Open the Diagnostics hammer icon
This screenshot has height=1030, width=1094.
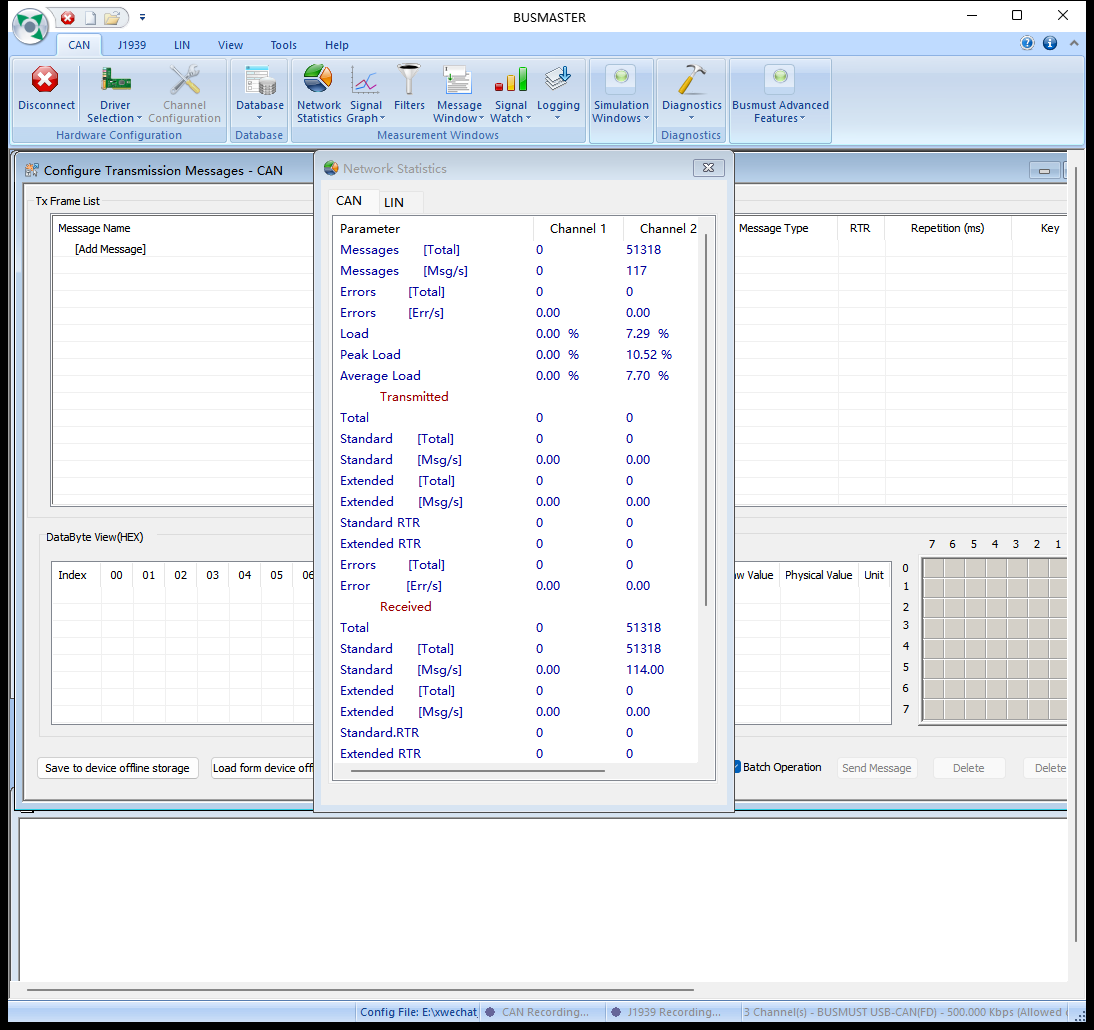click(691, 79)
